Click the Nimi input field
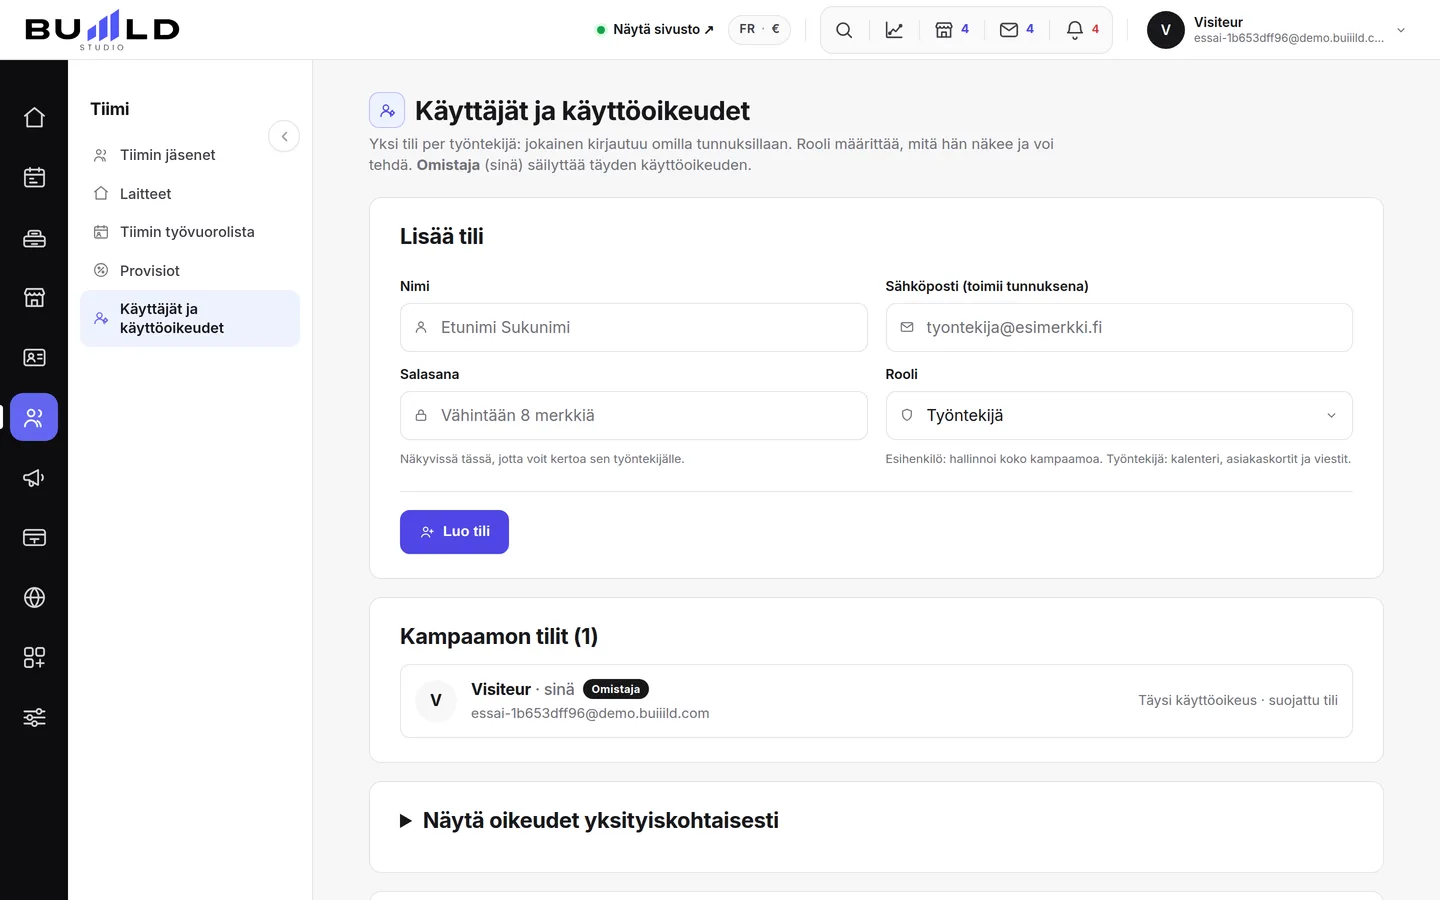The height and width of the screenshot is (900, 1440). (x=634, y=327)
